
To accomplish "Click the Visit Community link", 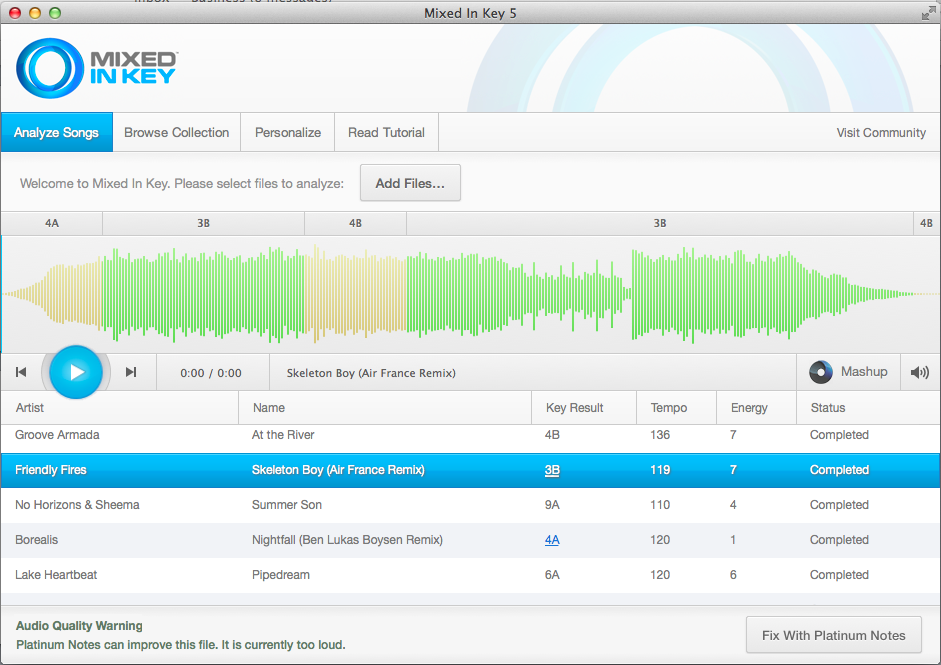I will coord(881,132).
